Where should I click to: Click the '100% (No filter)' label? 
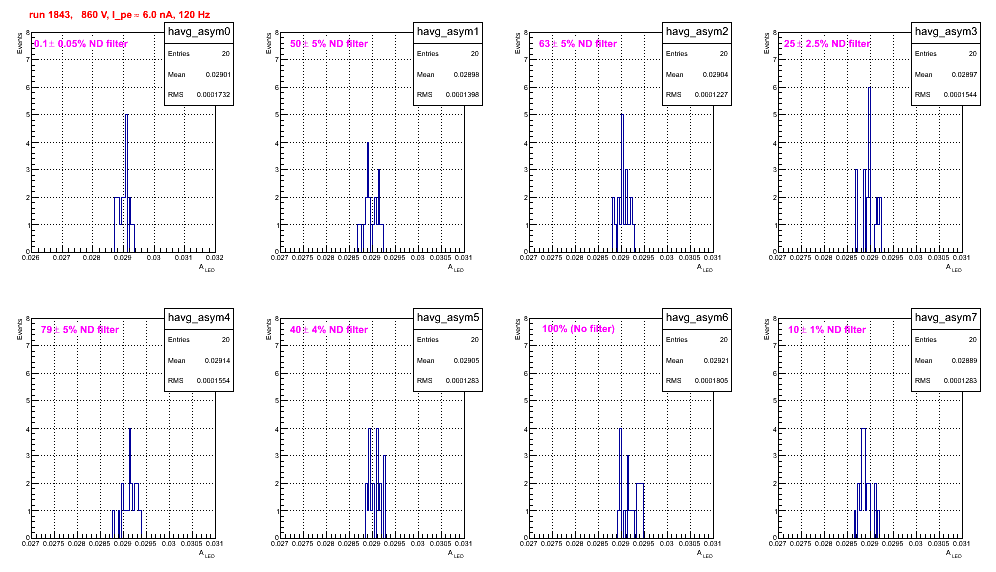(x=579, y=329)
